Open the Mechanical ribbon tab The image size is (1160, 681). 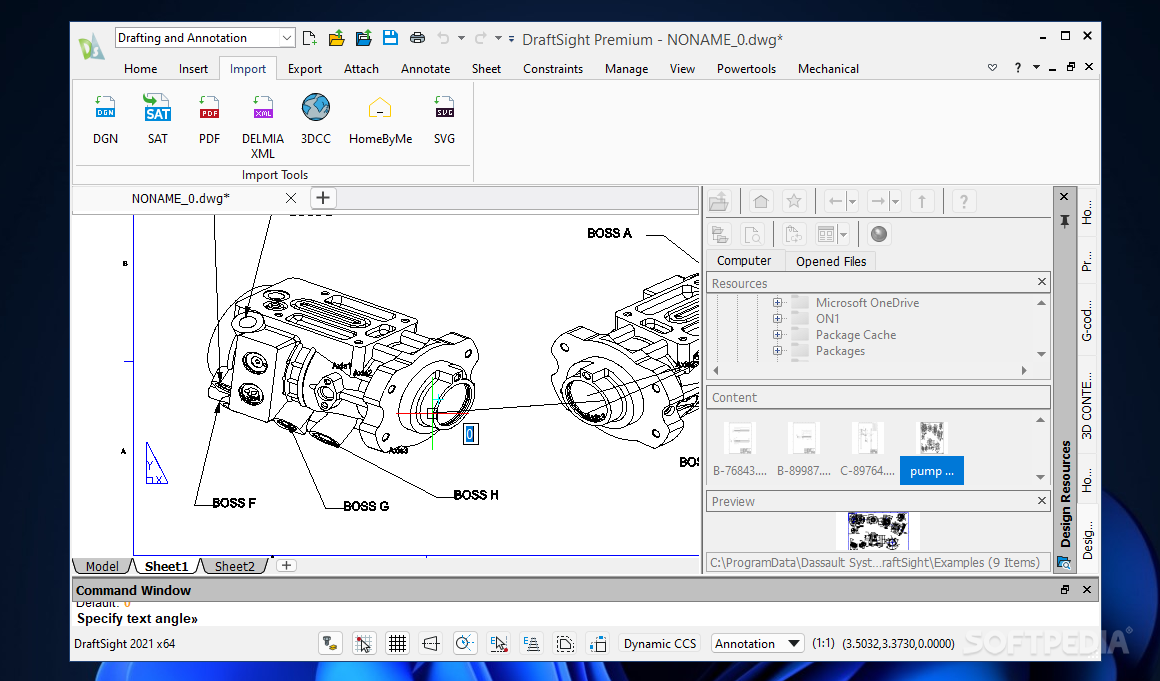coord(828,69)
